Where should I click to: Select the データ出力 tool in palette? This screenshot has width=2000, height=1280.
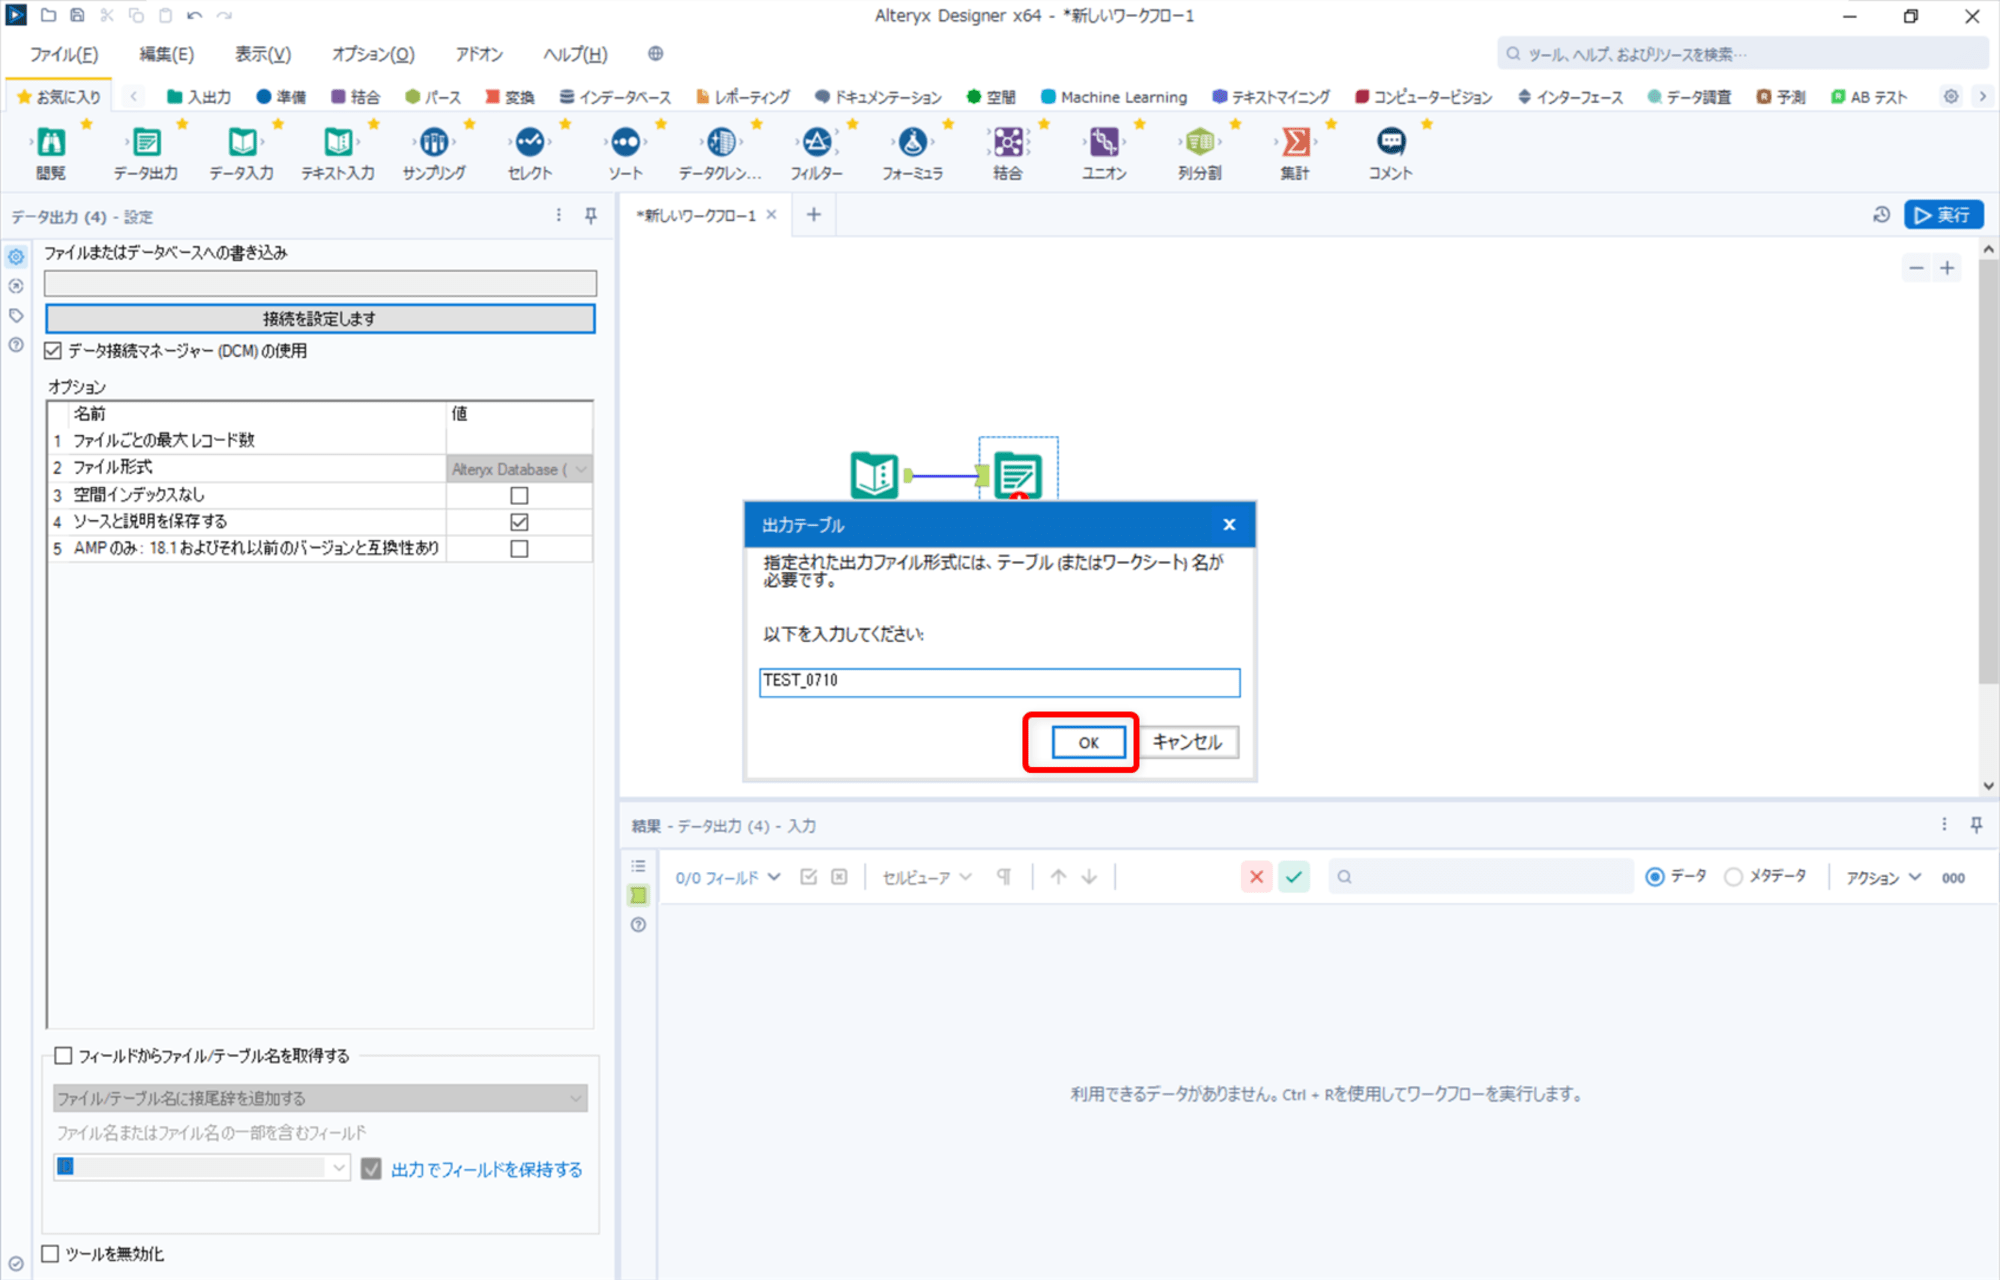pyautogui.click(x=147, y=143)
